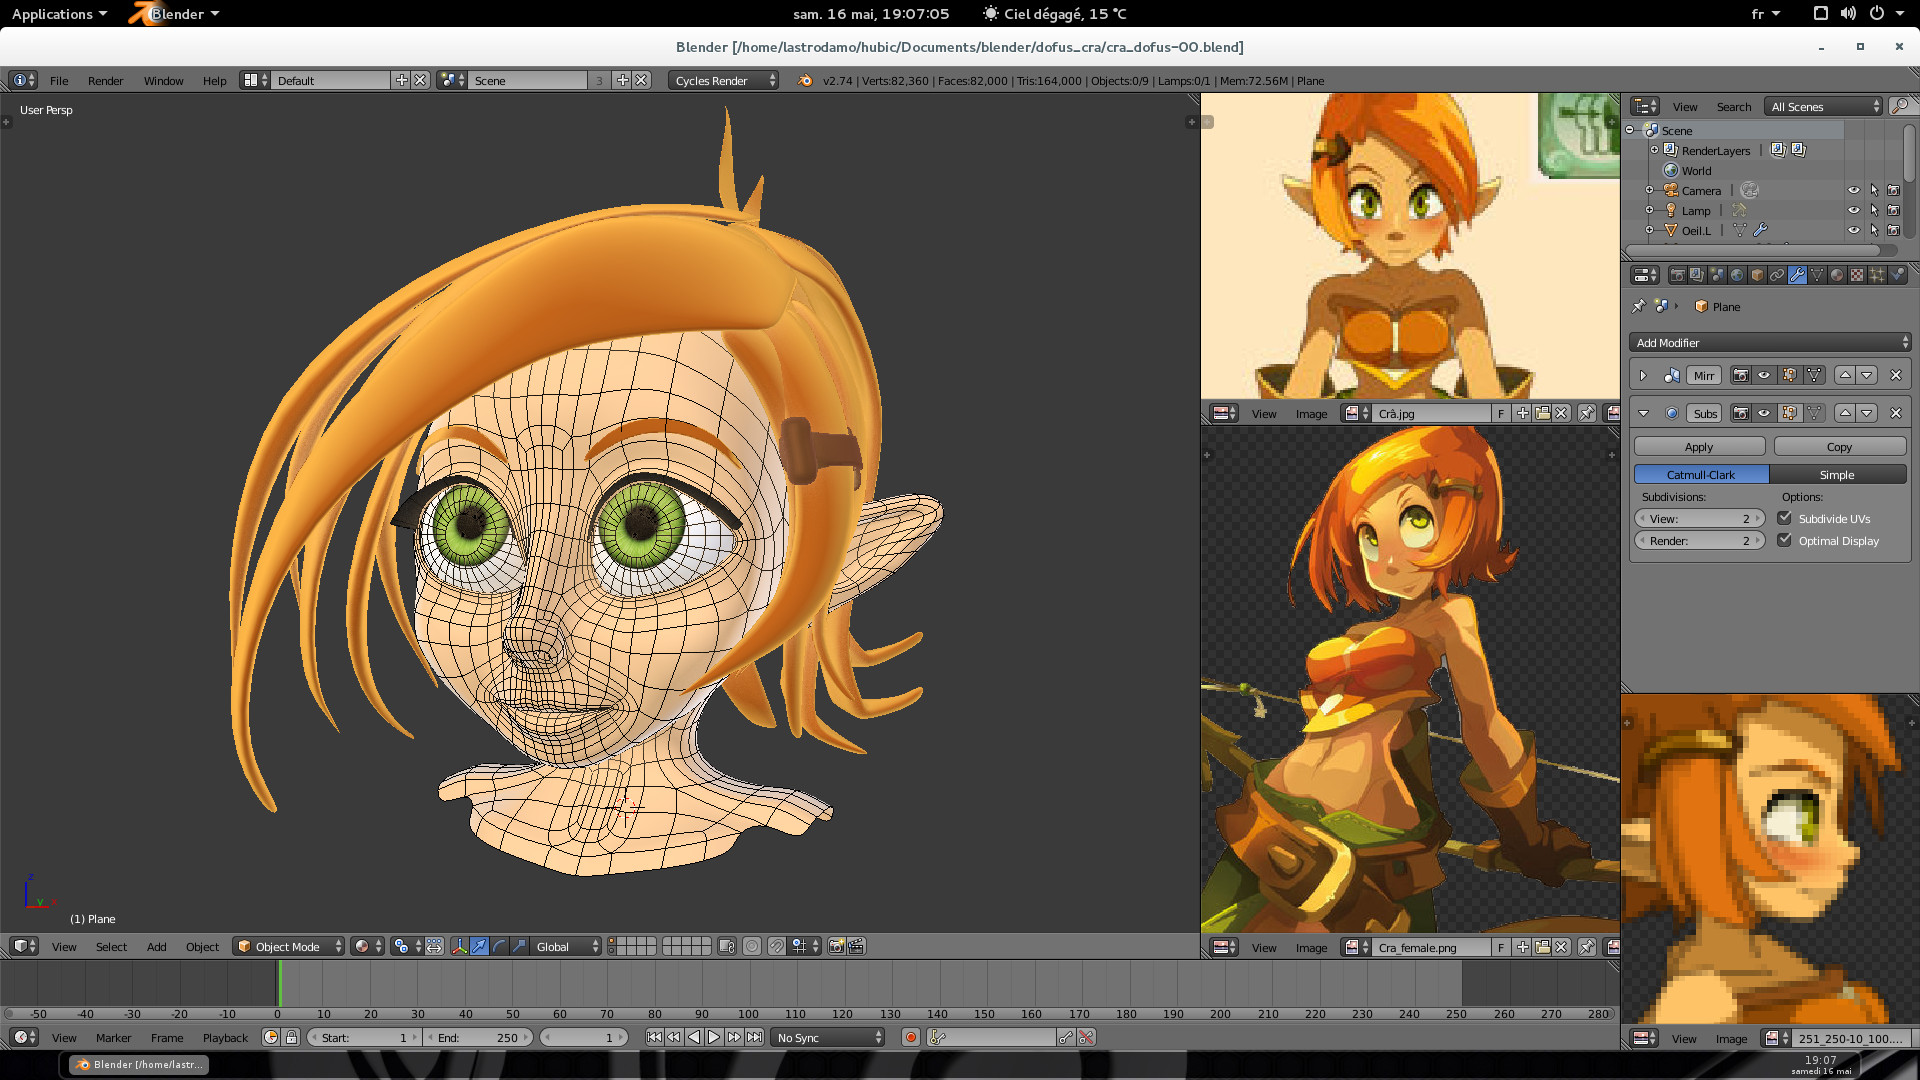Viewport: 1920px width, 1080px height.
Task: Open the Add Modifier dropdown
Action: 1770,342
